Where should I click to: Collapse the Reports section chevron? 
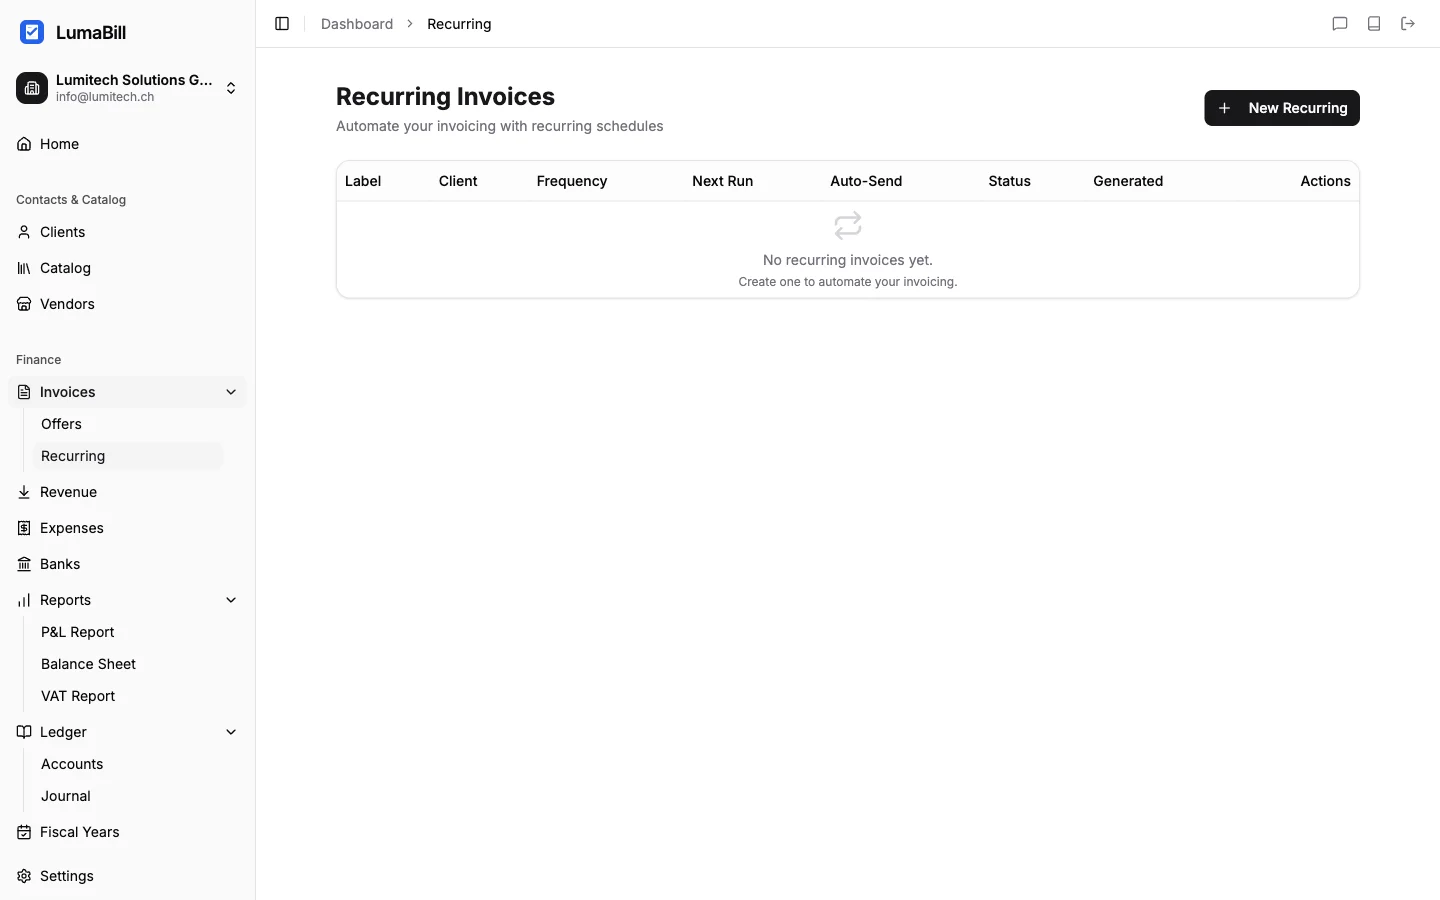click(231, 600)
